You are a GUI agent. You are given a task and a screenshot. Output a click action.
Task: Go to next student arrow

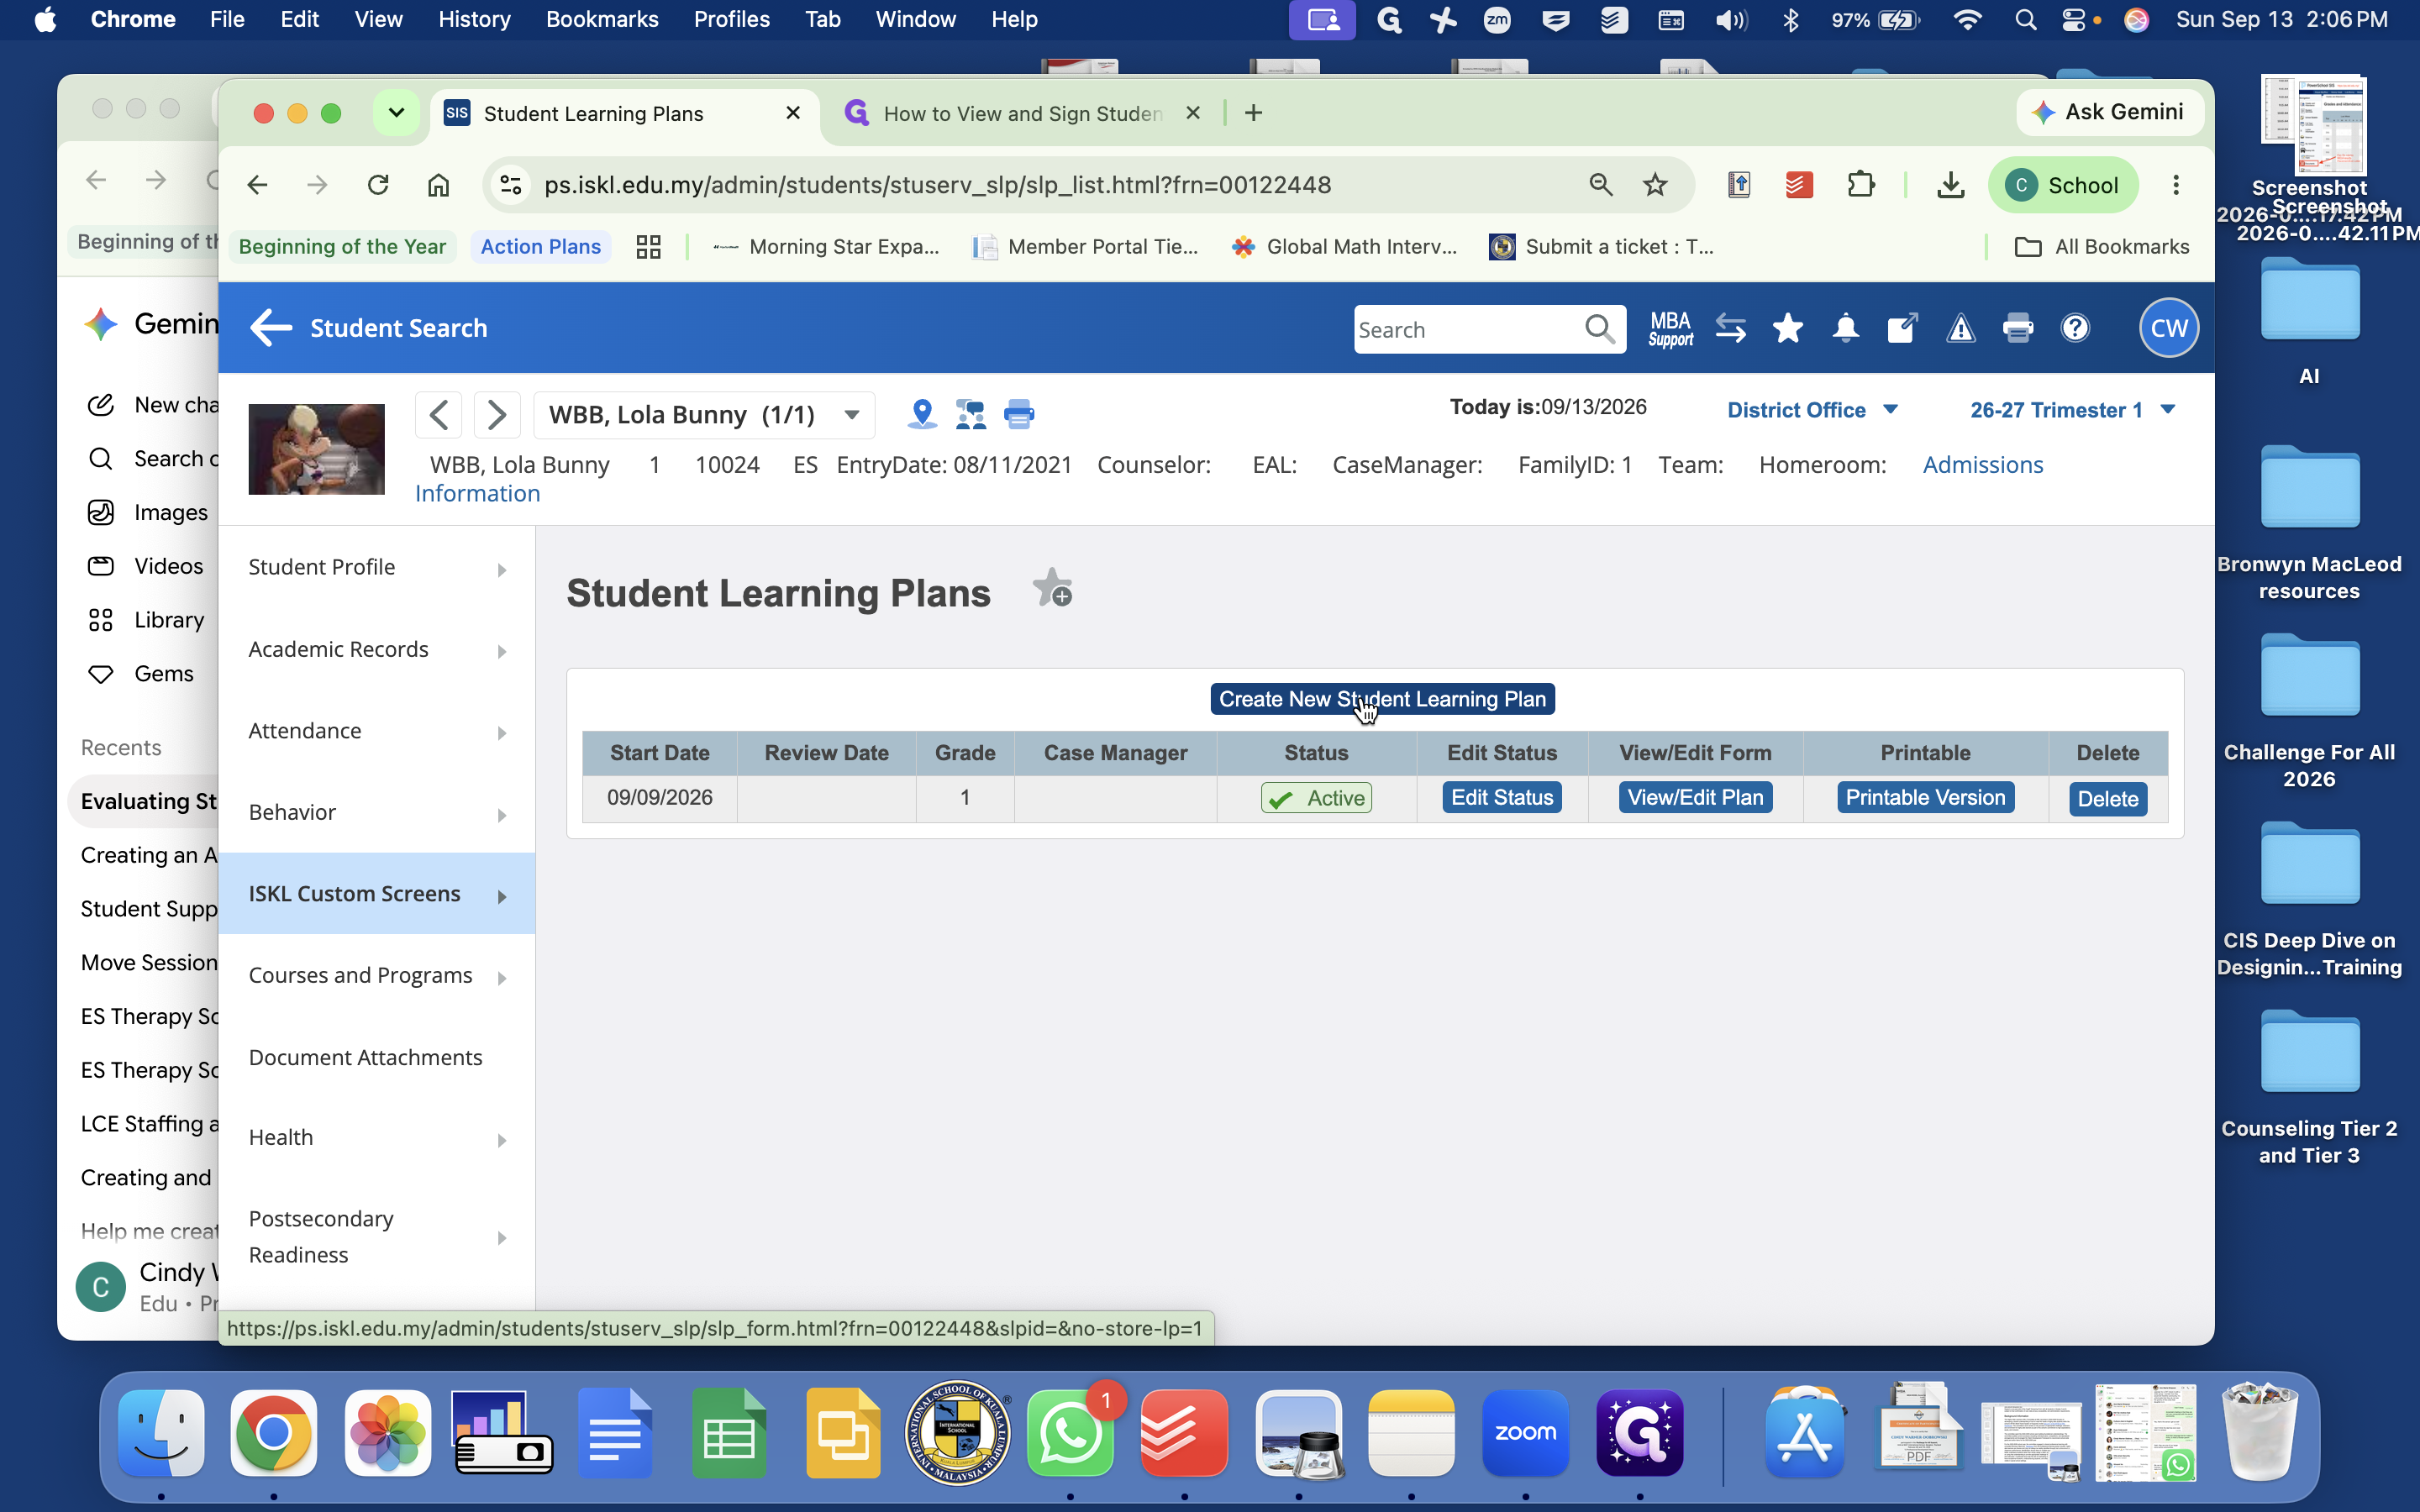[496, 414]
